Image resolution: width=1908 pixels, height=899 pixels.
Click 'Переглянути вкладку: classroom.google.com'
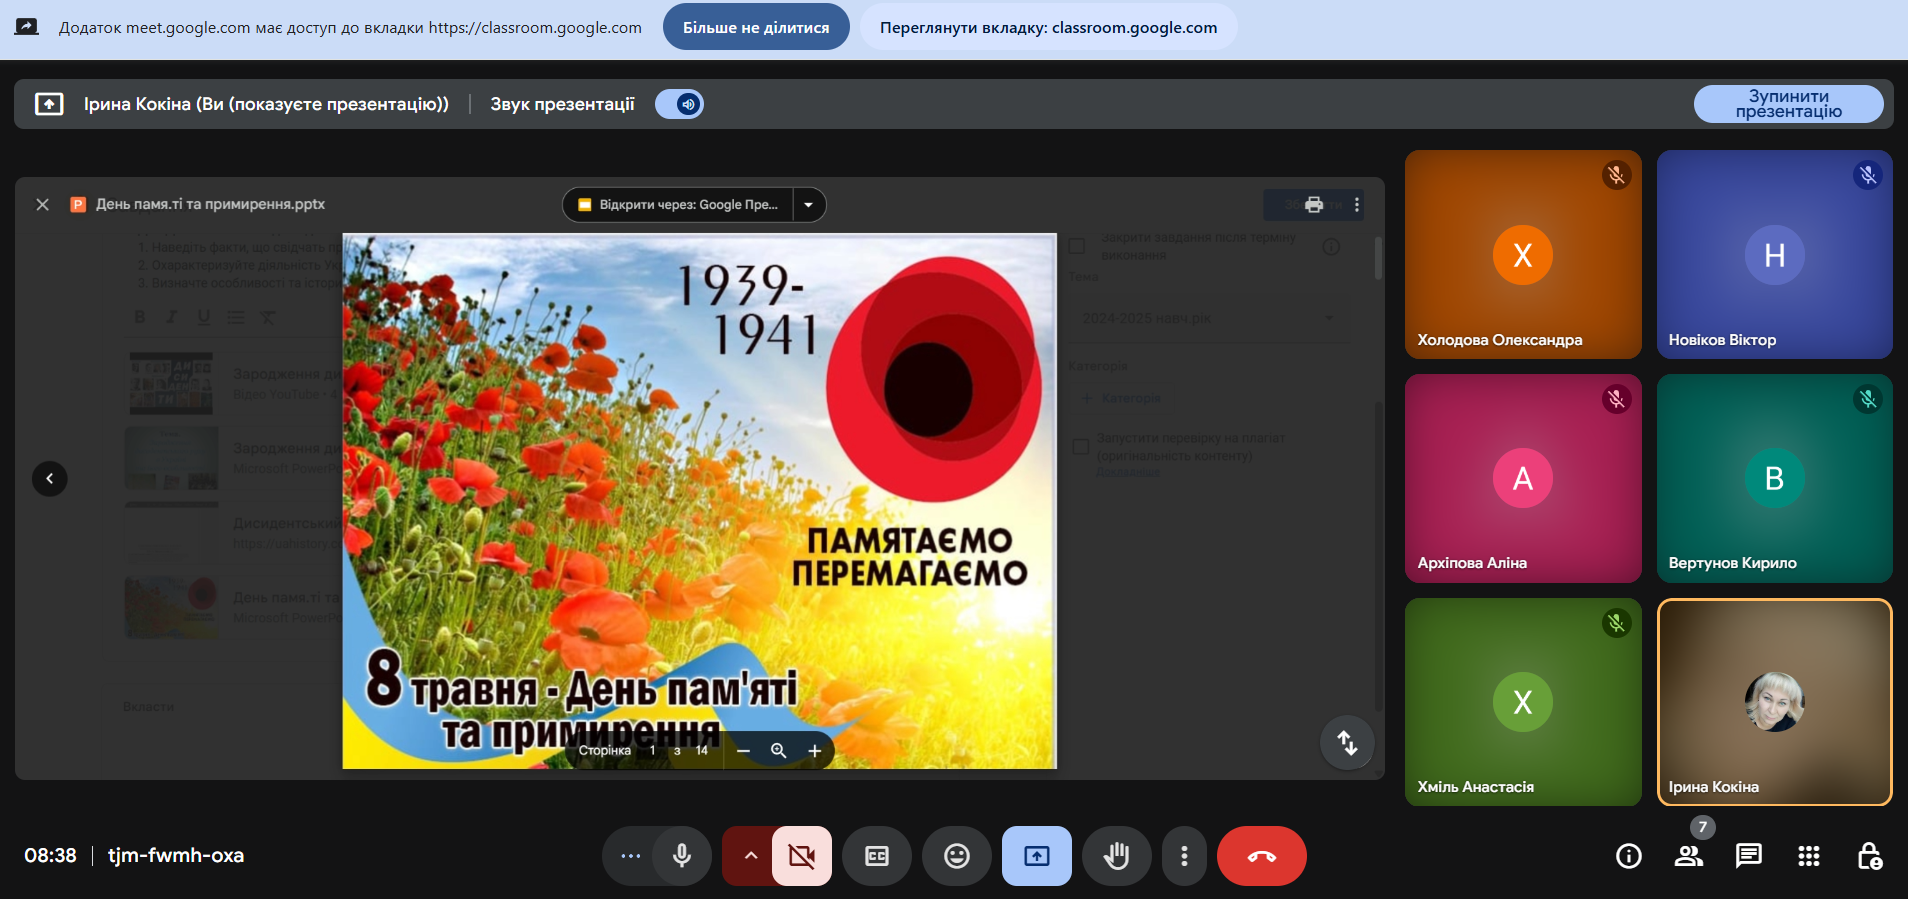click(x=1048, y=27)
